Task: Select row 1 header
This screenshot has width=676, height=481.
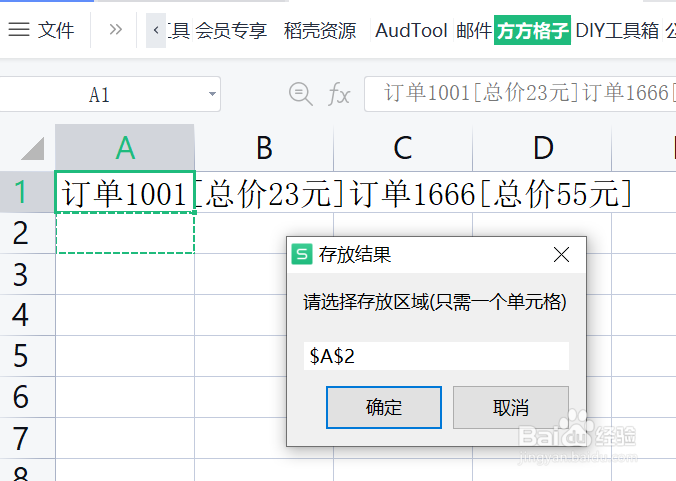Action: click(27, 192)
